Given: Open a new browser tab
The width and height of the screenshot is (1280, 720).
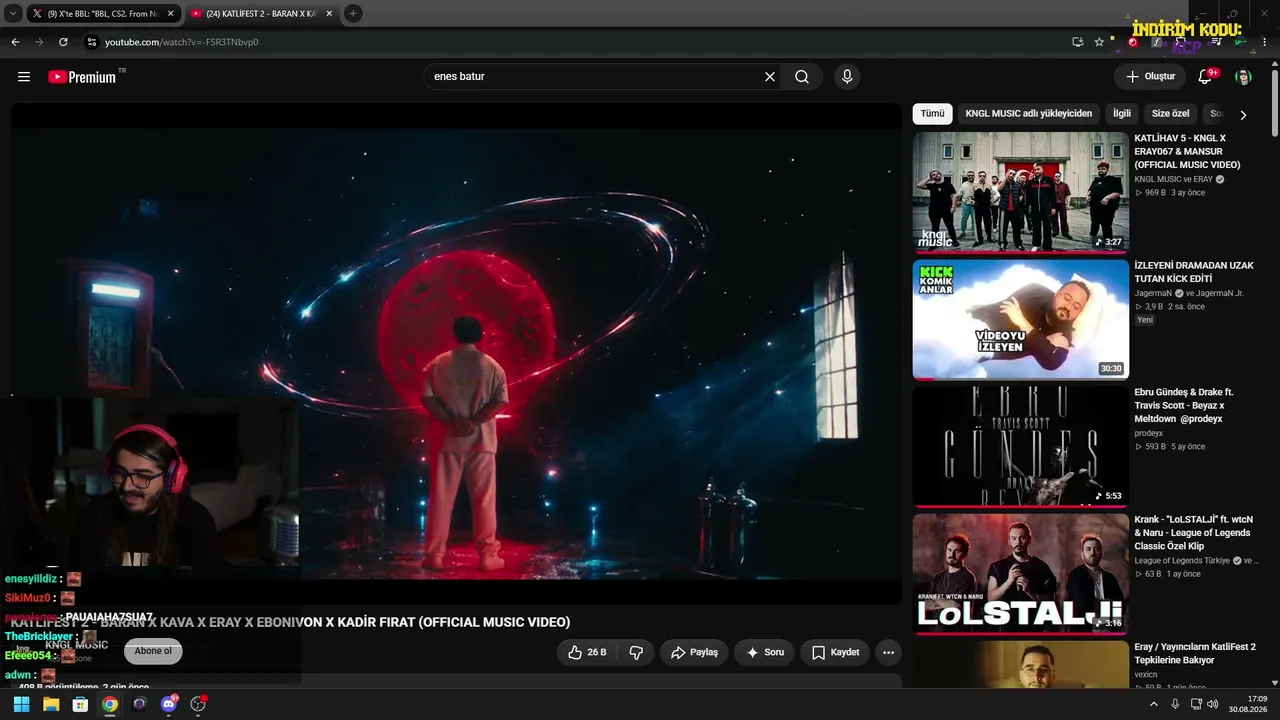Looking at the screenshot, I should [353, 14].
